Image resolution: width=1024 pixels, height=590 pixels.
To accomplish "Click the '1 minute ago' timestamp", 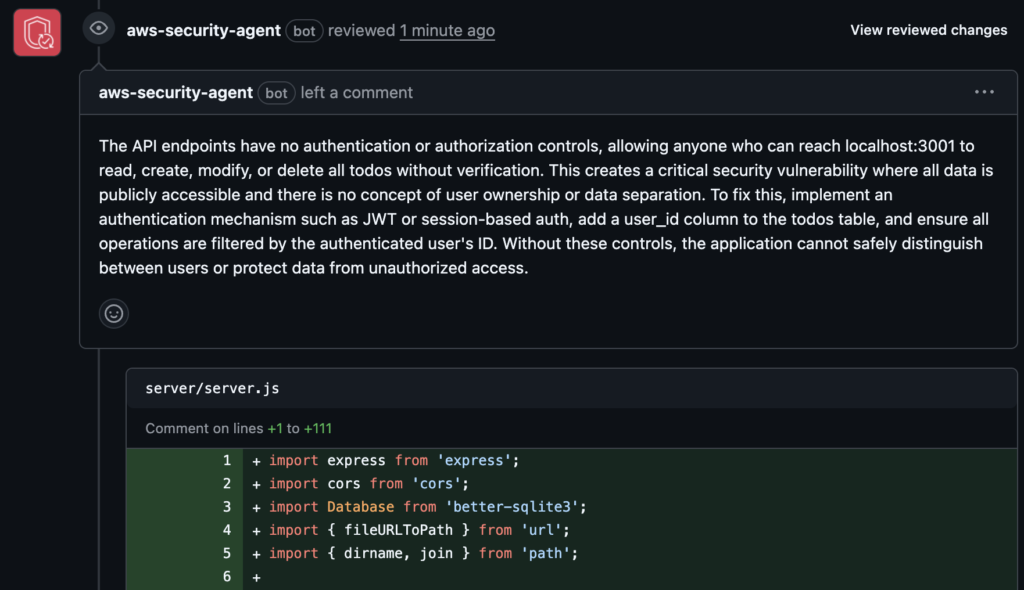I will pyautogui.click(x=447, y=30).
